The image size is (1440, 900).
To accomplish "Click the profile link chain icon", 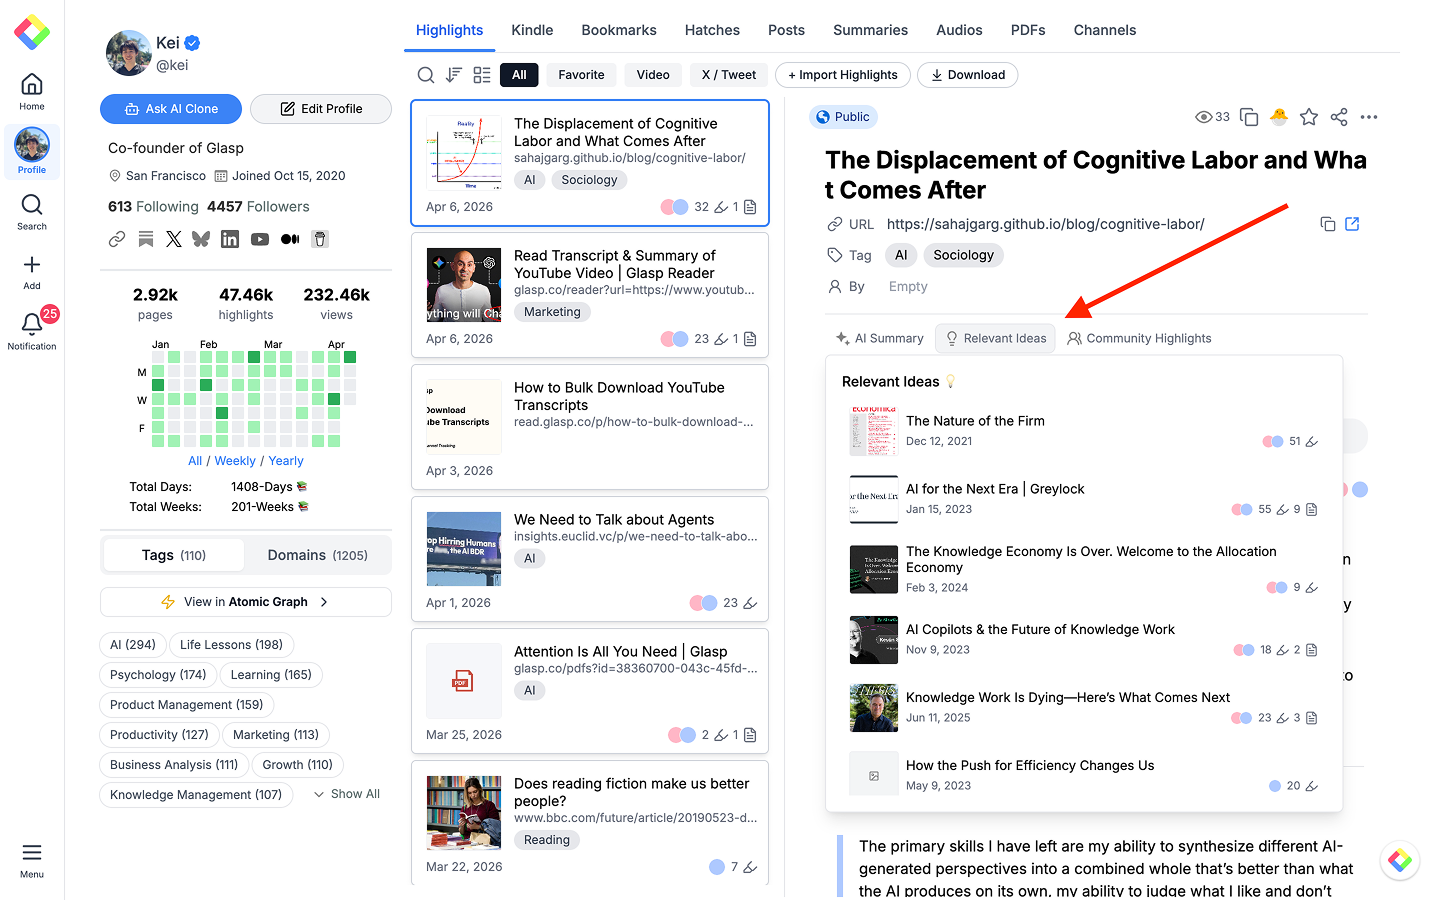I will (117, 239).
